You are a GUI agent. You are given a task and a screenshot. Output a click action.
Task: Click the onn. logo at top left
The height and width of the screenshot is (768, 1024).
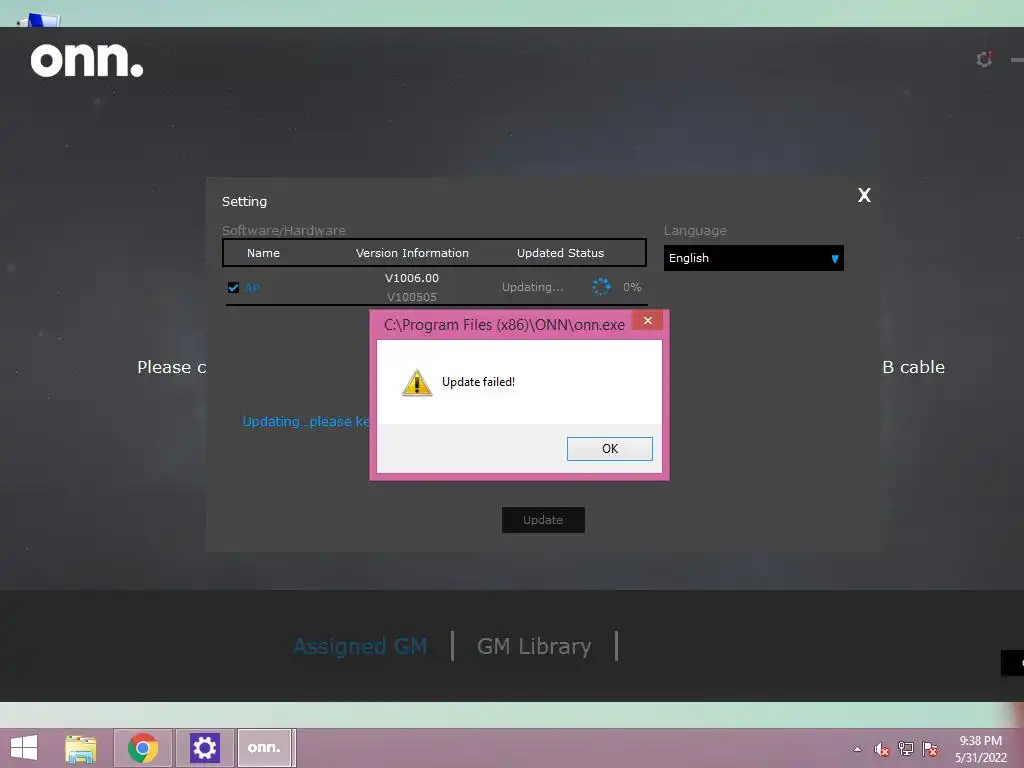87,60
